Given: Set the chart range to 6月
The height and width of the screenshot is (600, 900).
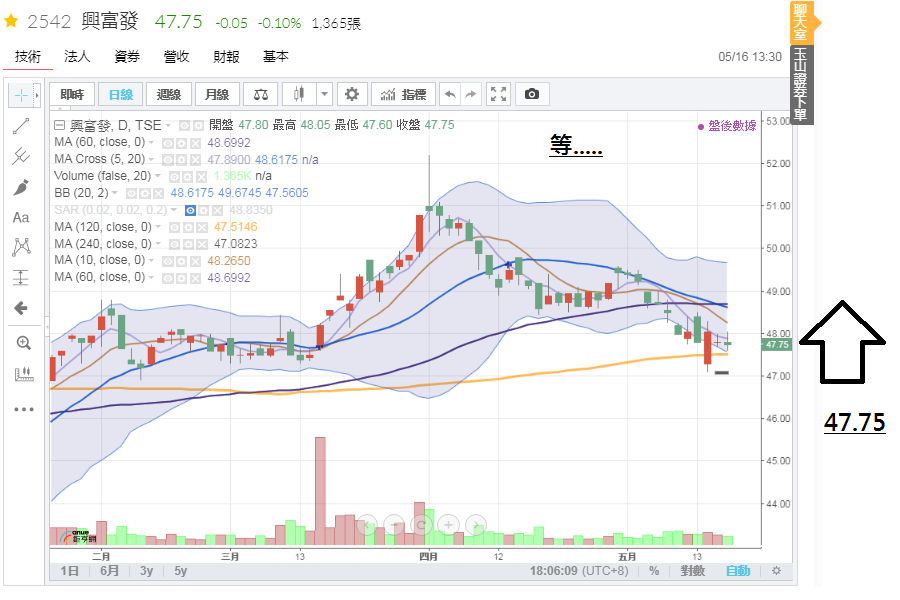Looking at the screenshot, I should pos(109,571).
